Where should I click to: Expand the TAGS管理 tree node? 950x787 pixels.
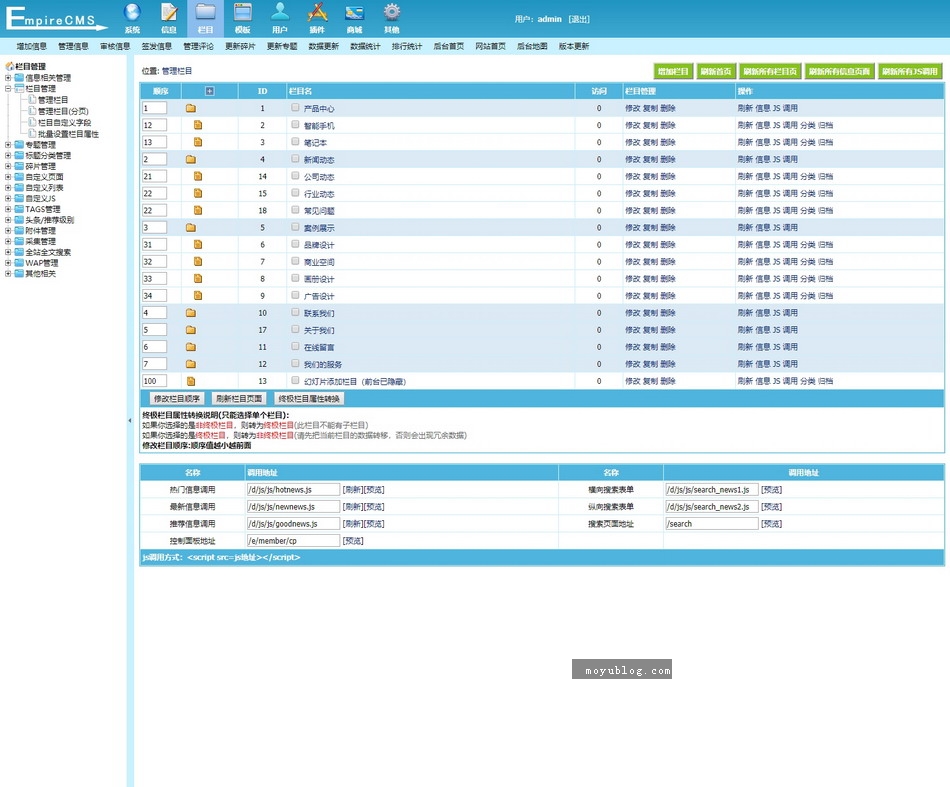click(8, 209)
